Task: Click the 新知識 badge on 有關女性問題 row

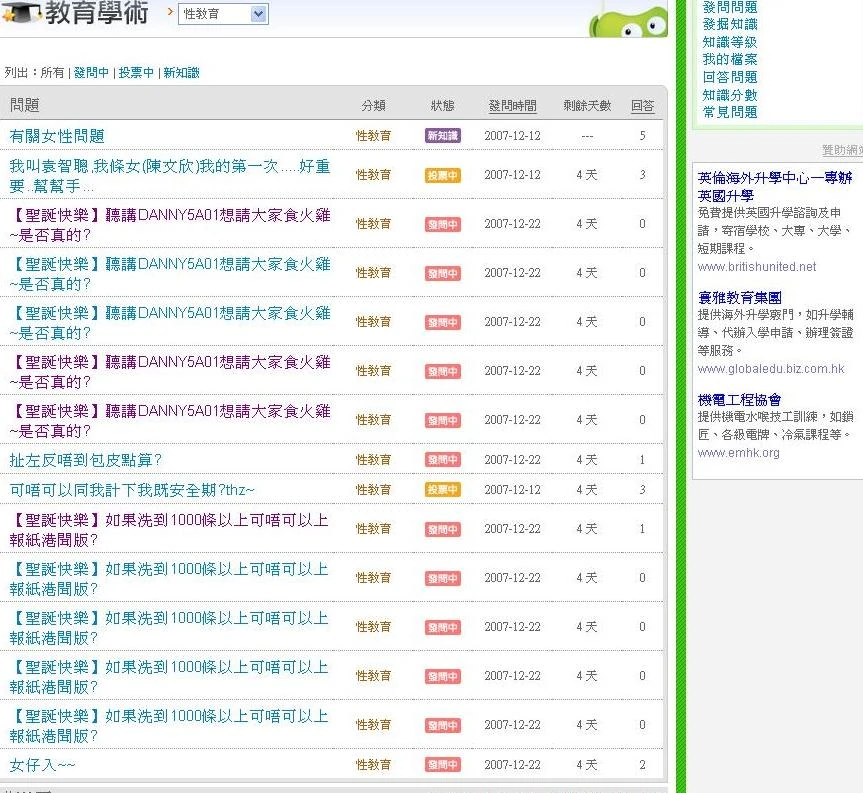Action: pos(442,135)
